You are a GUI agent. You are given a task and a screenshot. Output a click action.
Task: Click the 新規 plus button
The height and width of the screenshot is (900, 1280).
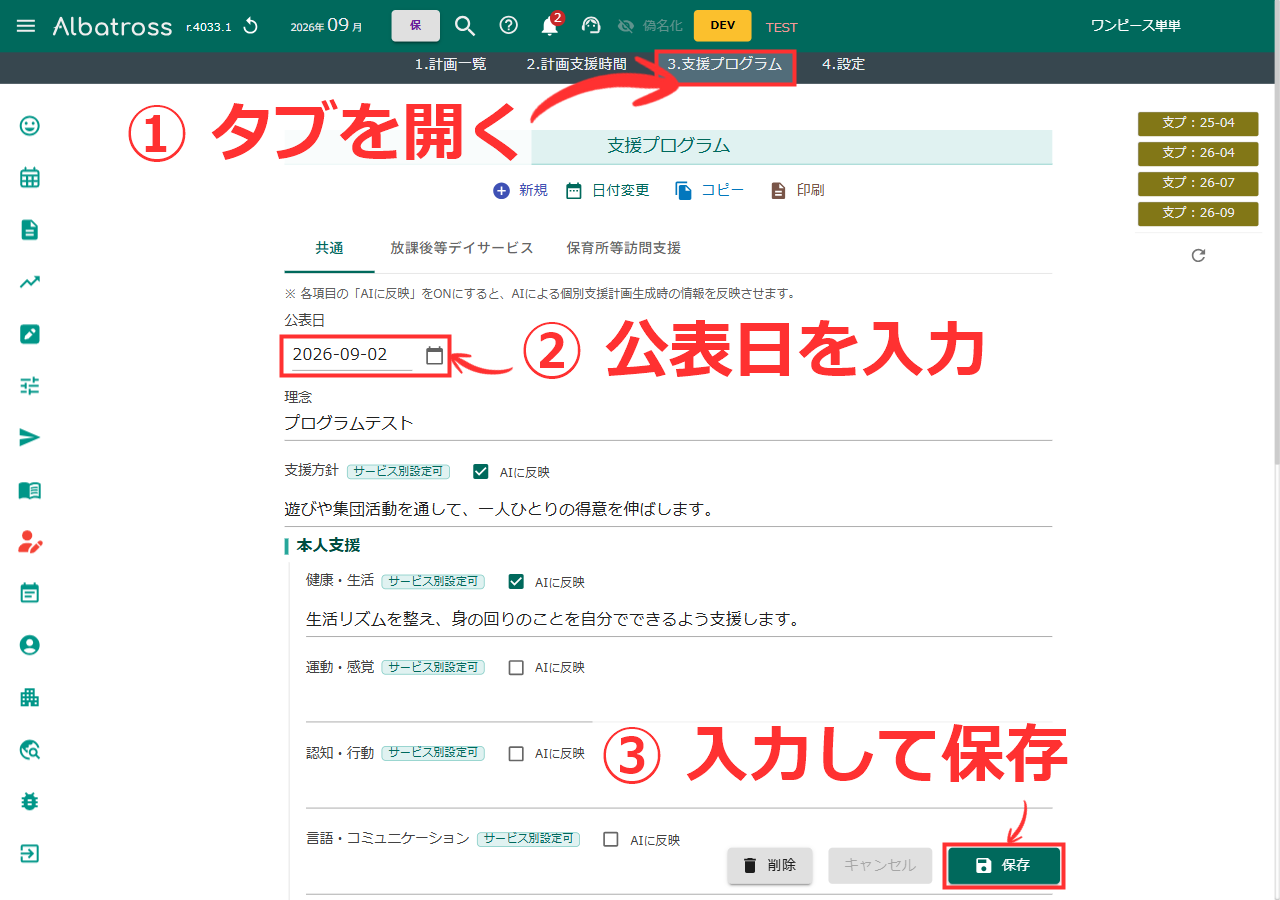click(x=520, y=190)
